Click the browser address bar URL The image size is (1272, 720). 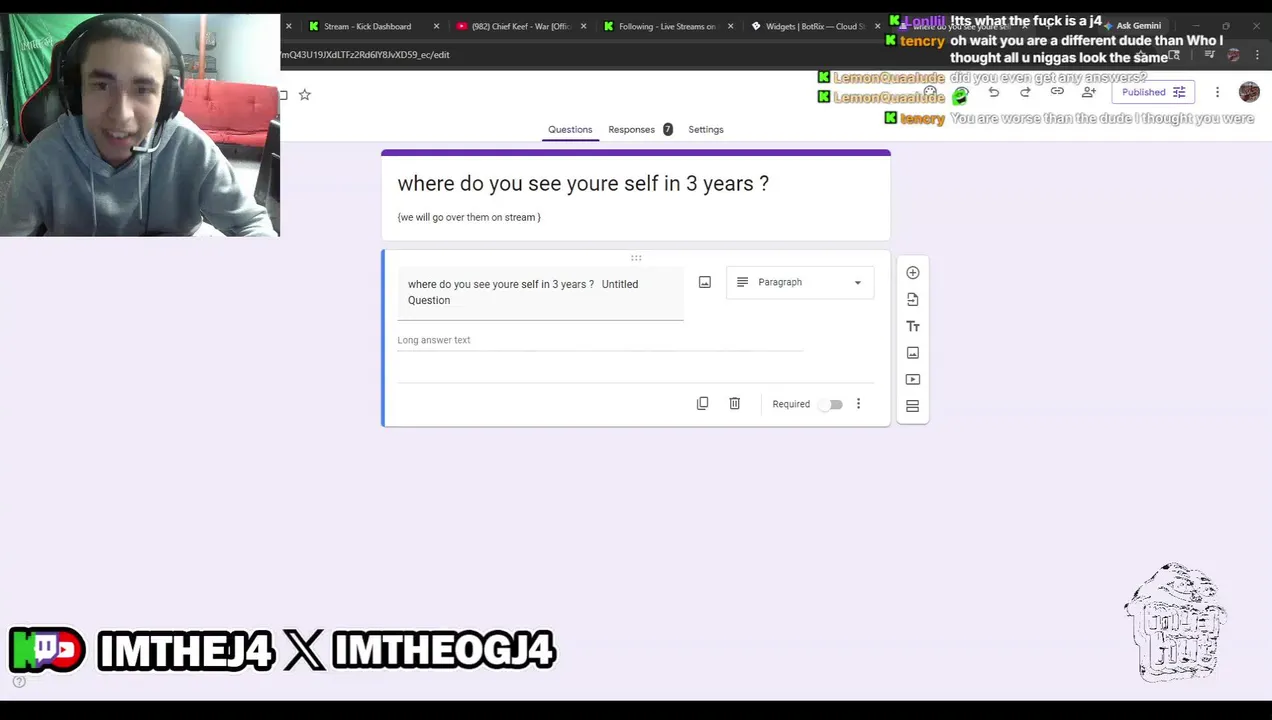366,55
